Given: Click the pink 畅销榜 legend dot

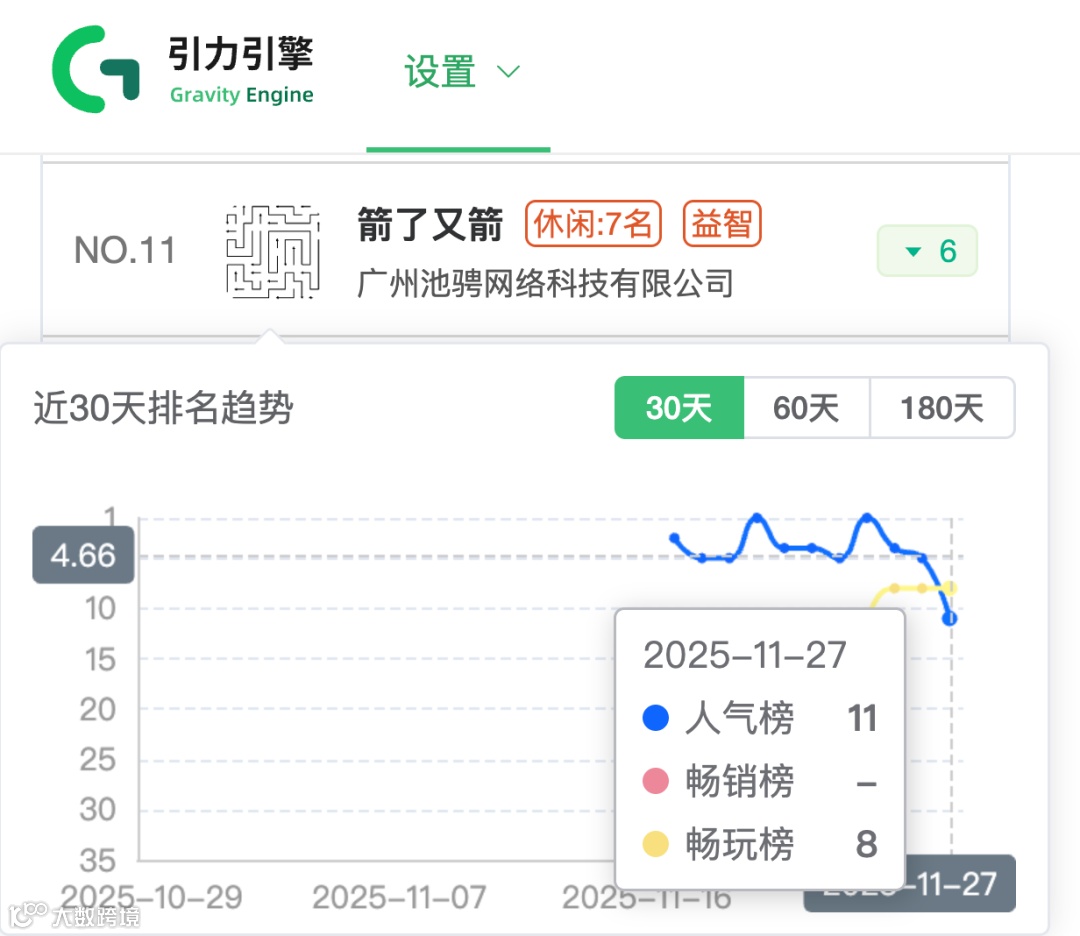Looking at the screenshot, I should pos(655,781).
